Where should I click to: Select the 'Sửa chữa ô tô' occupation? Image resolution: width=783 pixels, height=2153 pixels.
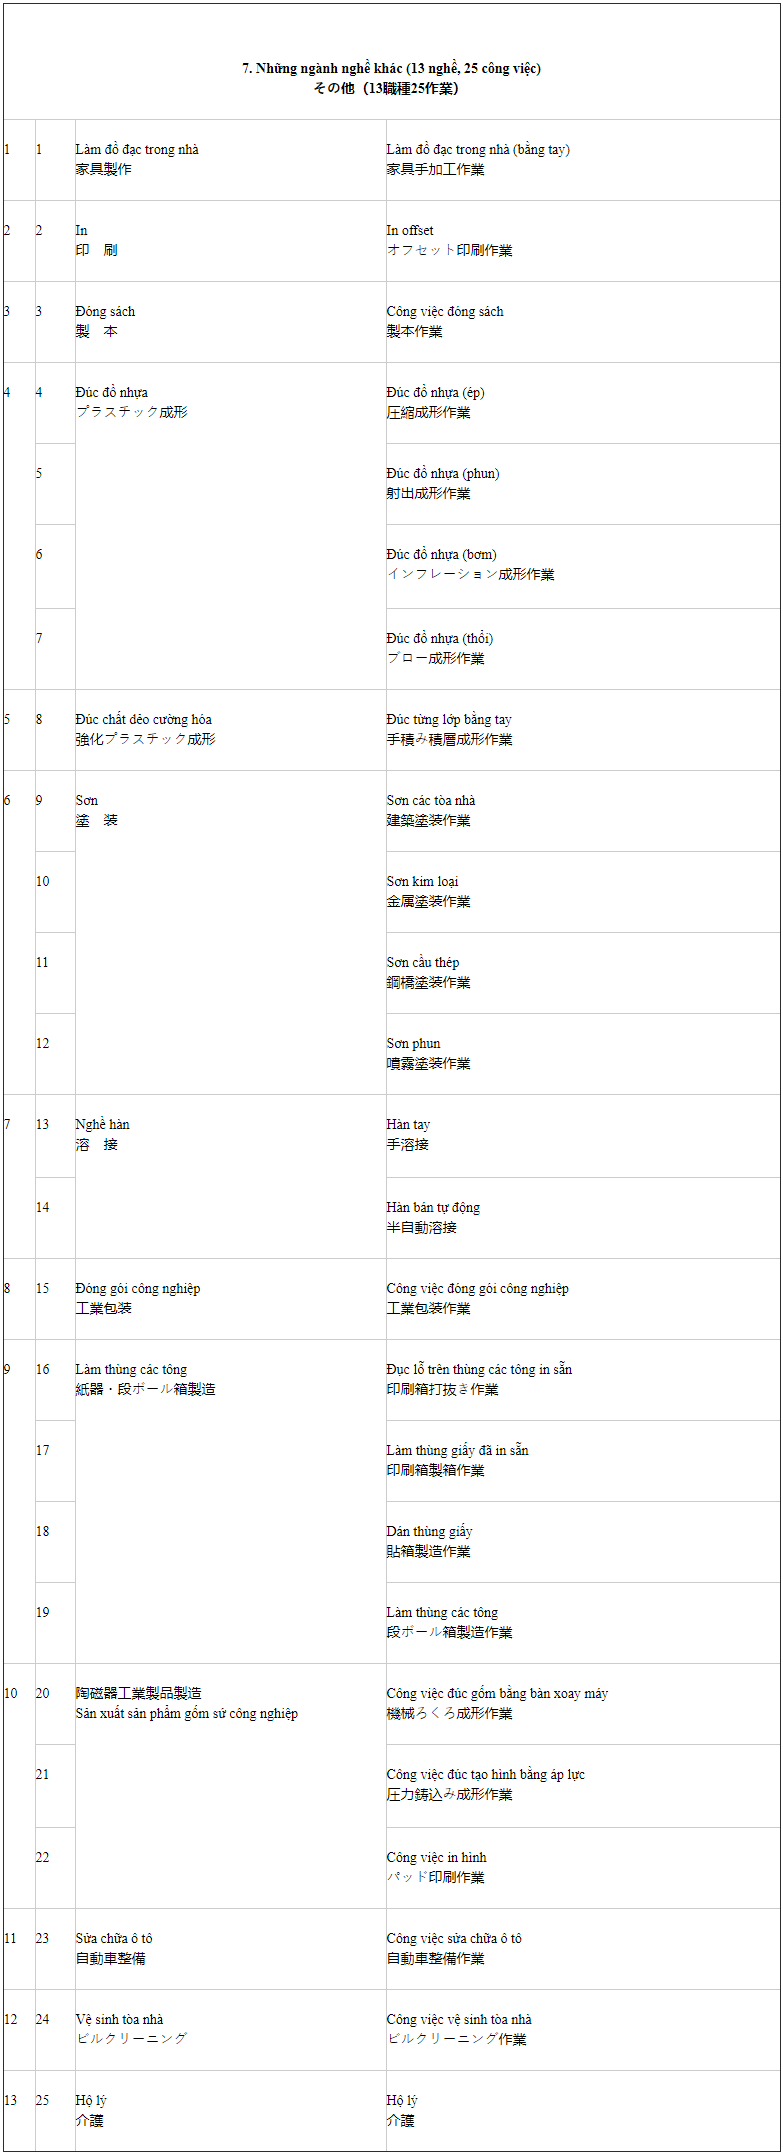114,1938
